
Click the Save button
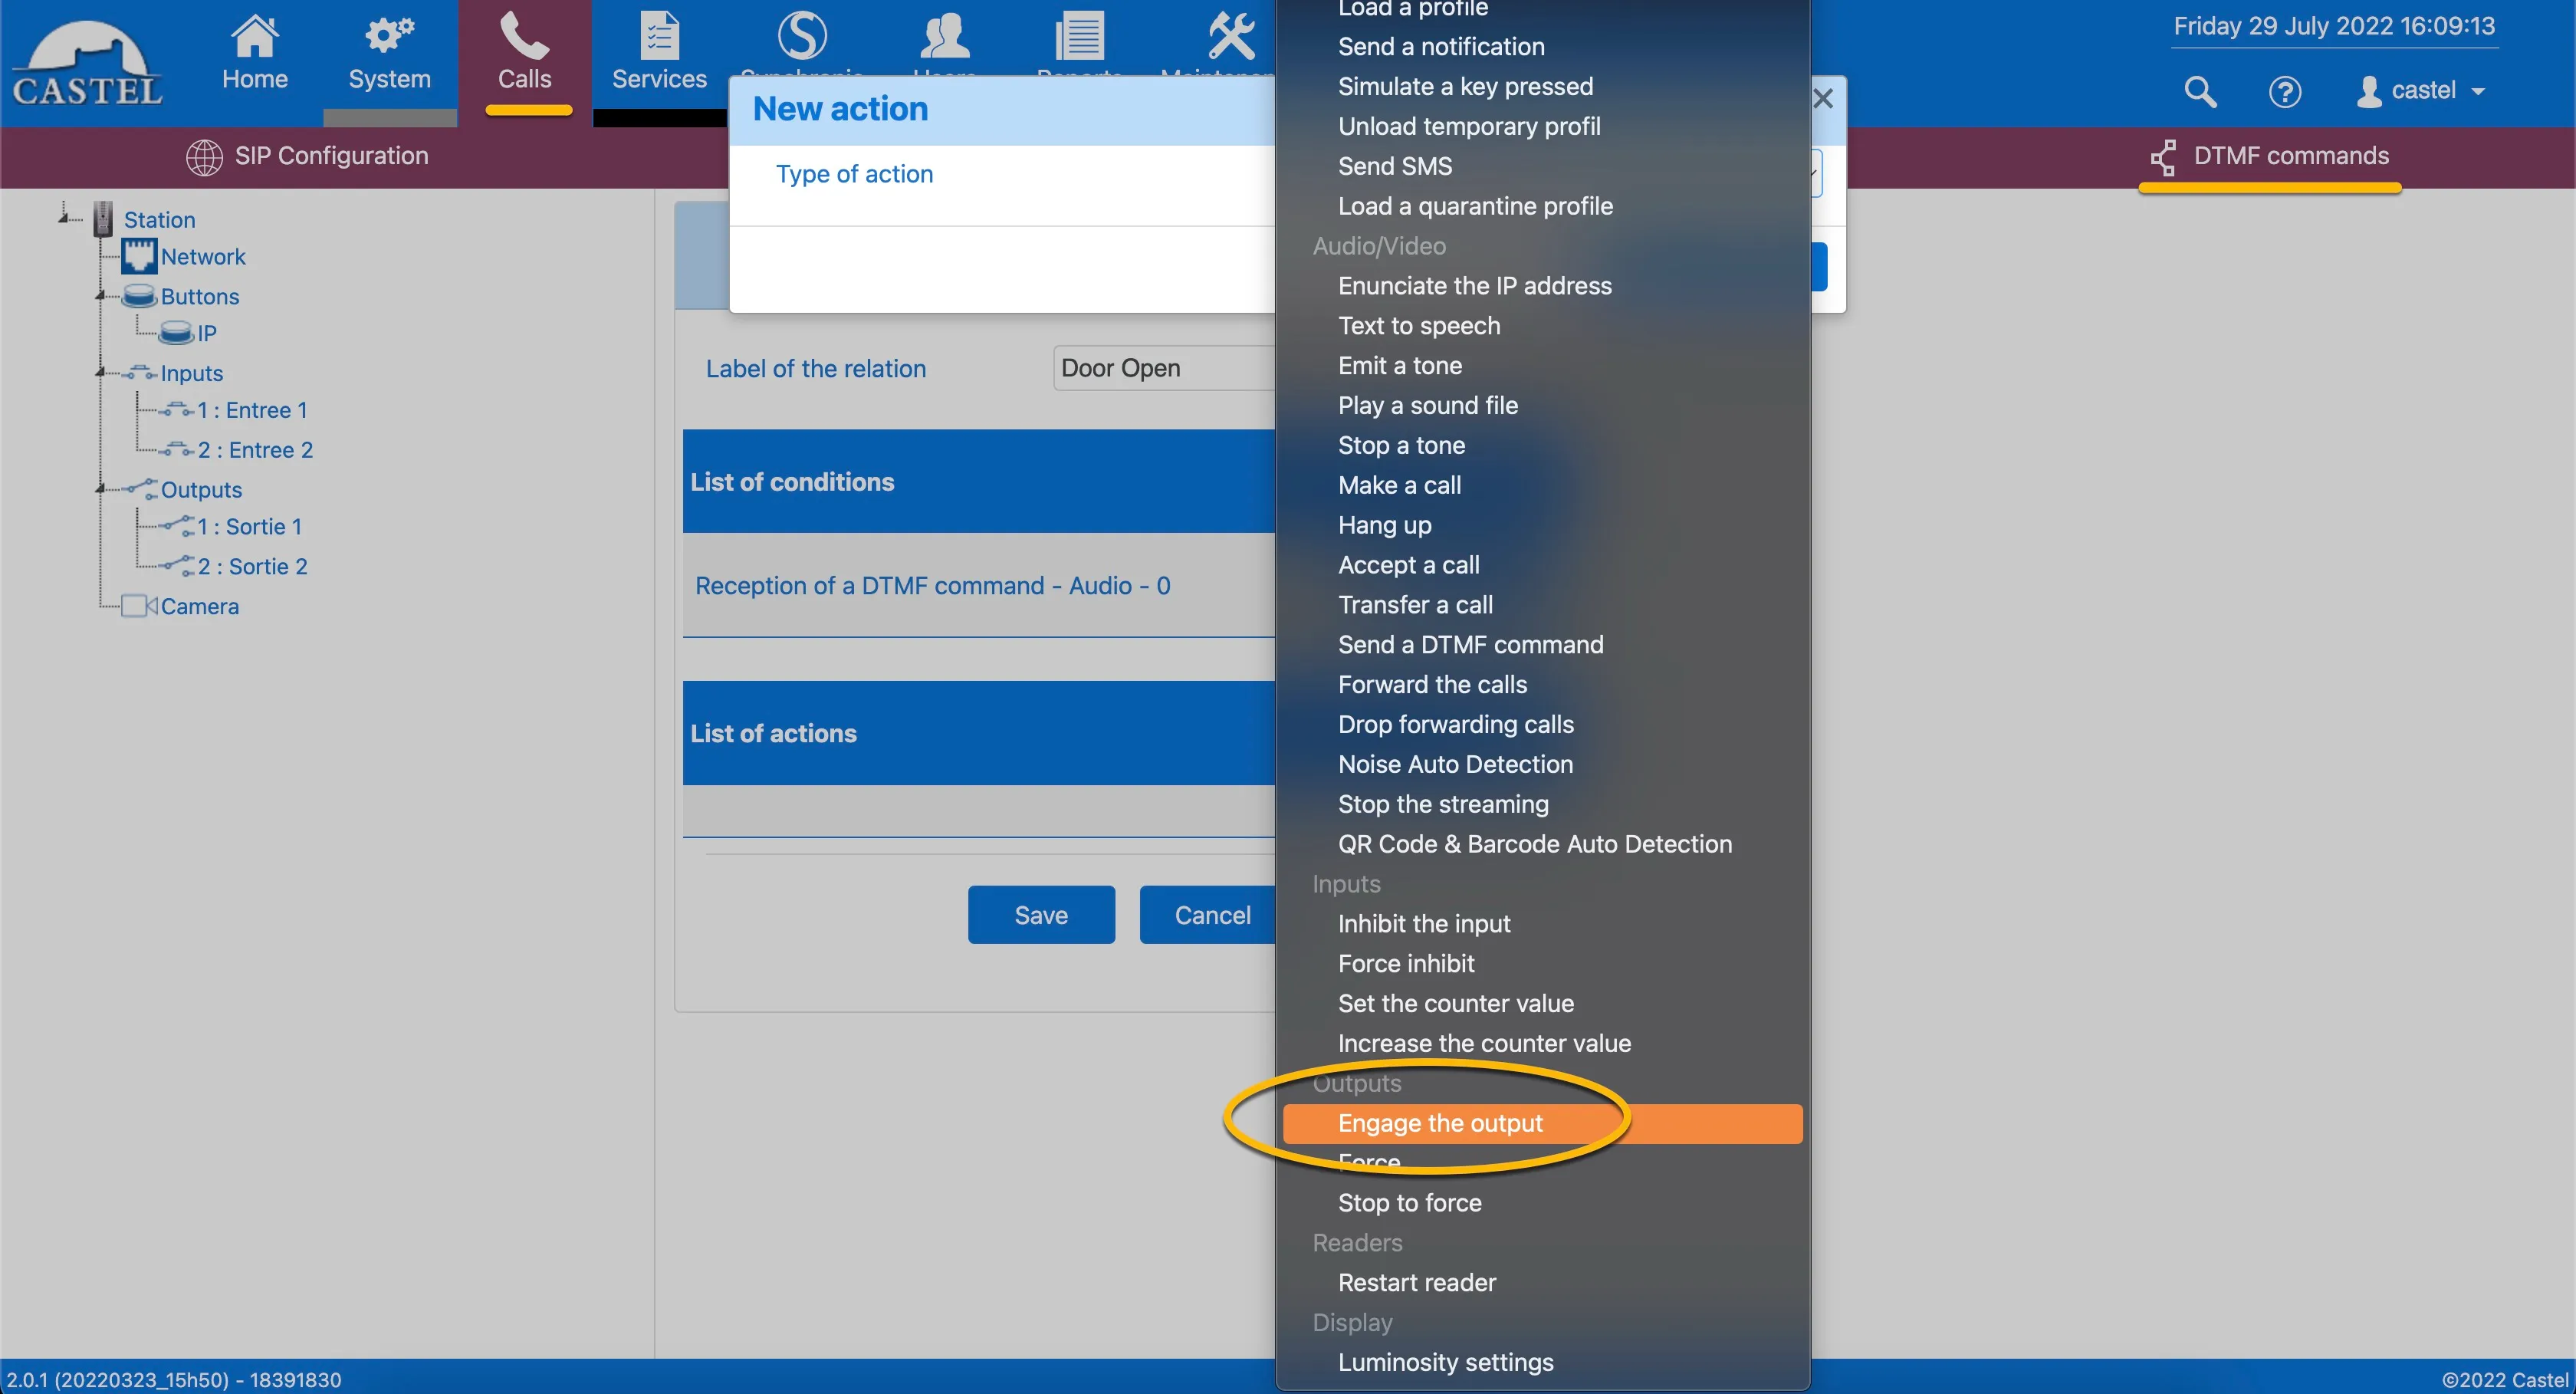[1041, 915]
